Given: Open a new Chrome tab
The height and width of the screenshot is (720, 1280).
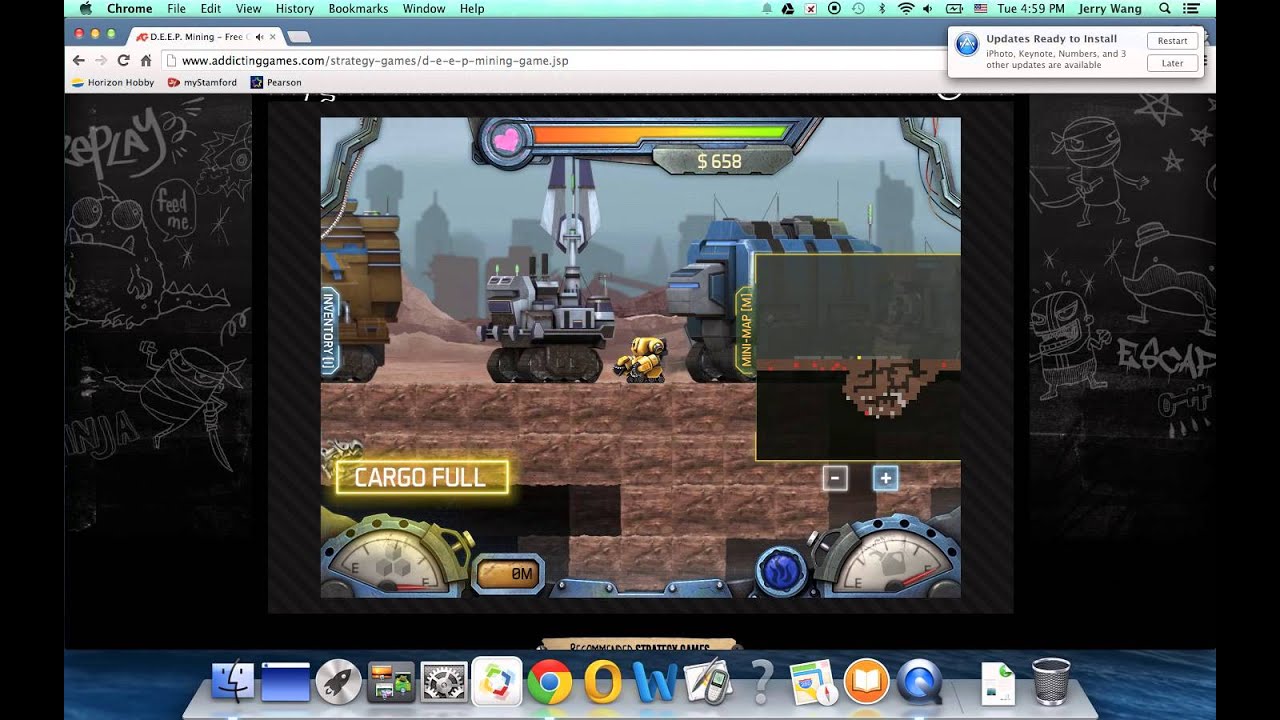Looking at the screenshot, I should coord(298,37).
